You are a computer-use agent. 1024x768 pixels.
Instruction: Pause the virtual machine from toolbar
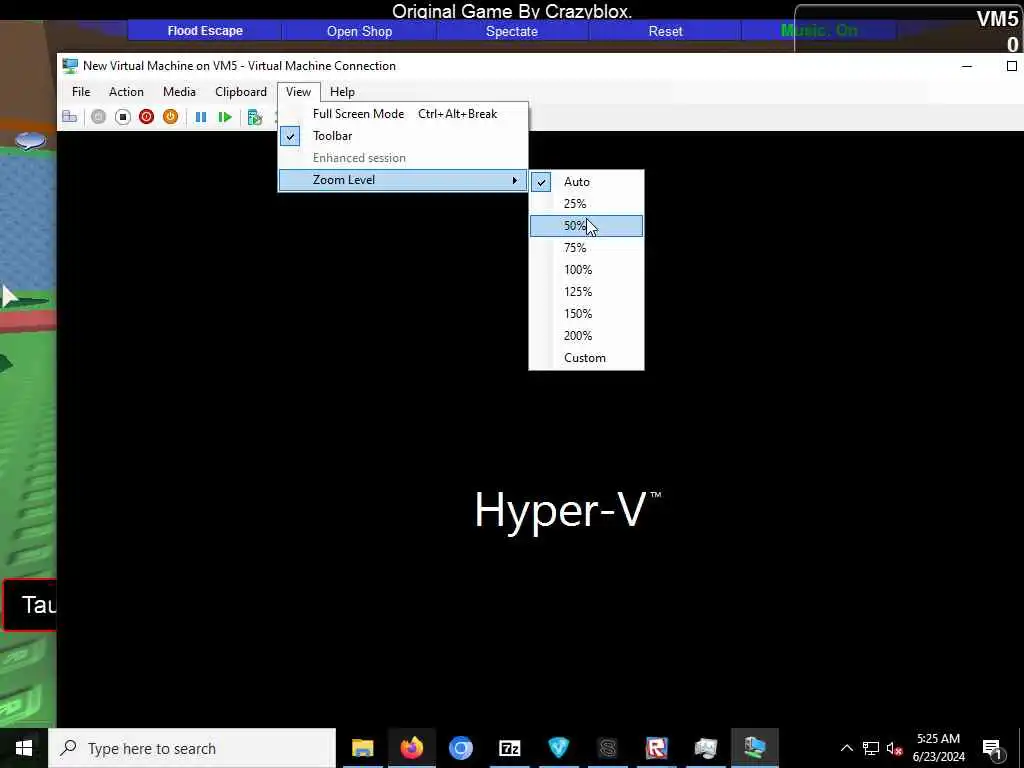(201, 117)
